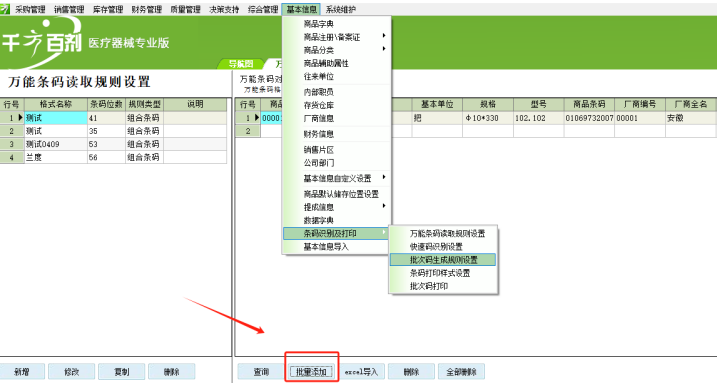The height and width of the screenshot is (384, 718).
Task: Click the 修改 button
Action: pyautogui.click(x=71, y=372)
